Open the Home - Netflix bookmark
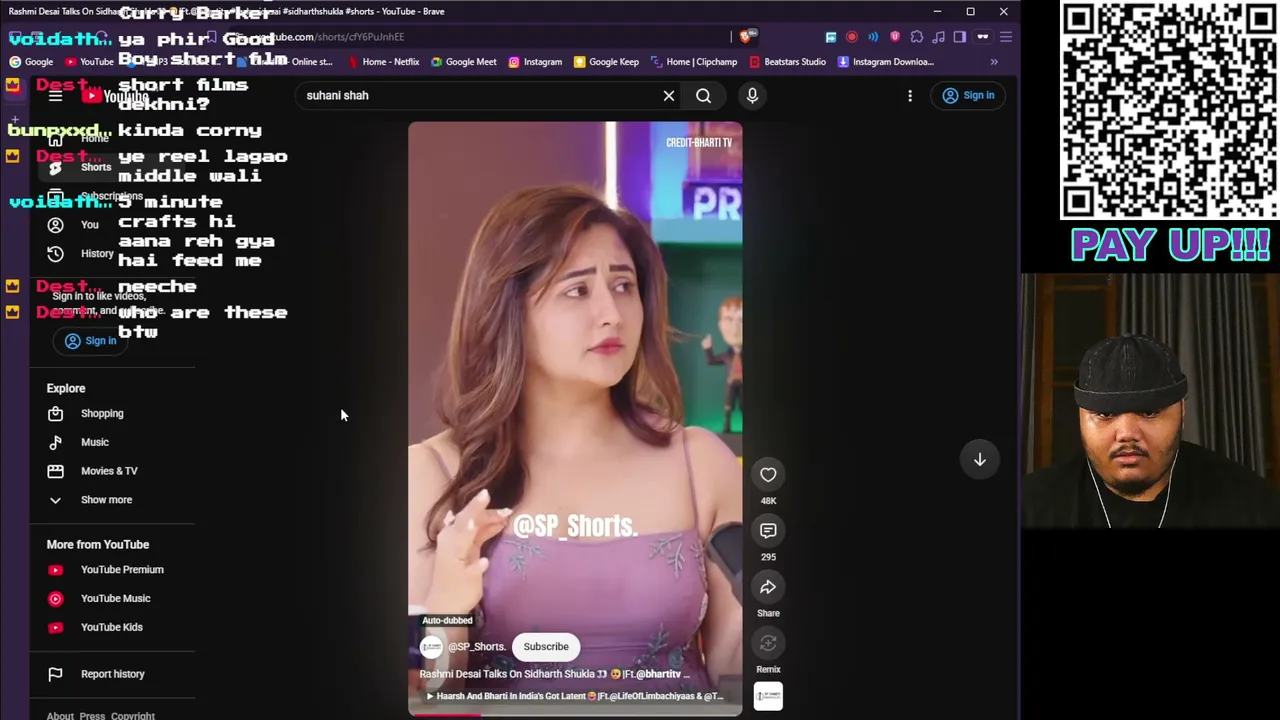 [382, 62]
